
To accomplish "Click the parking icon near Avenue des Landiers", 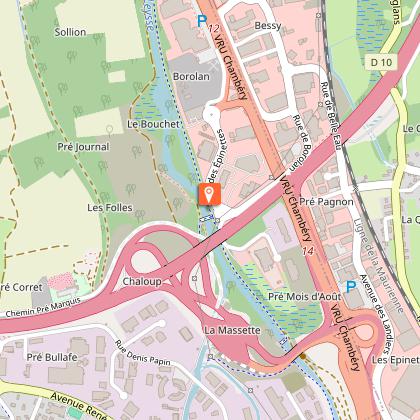I will [351, 287].
